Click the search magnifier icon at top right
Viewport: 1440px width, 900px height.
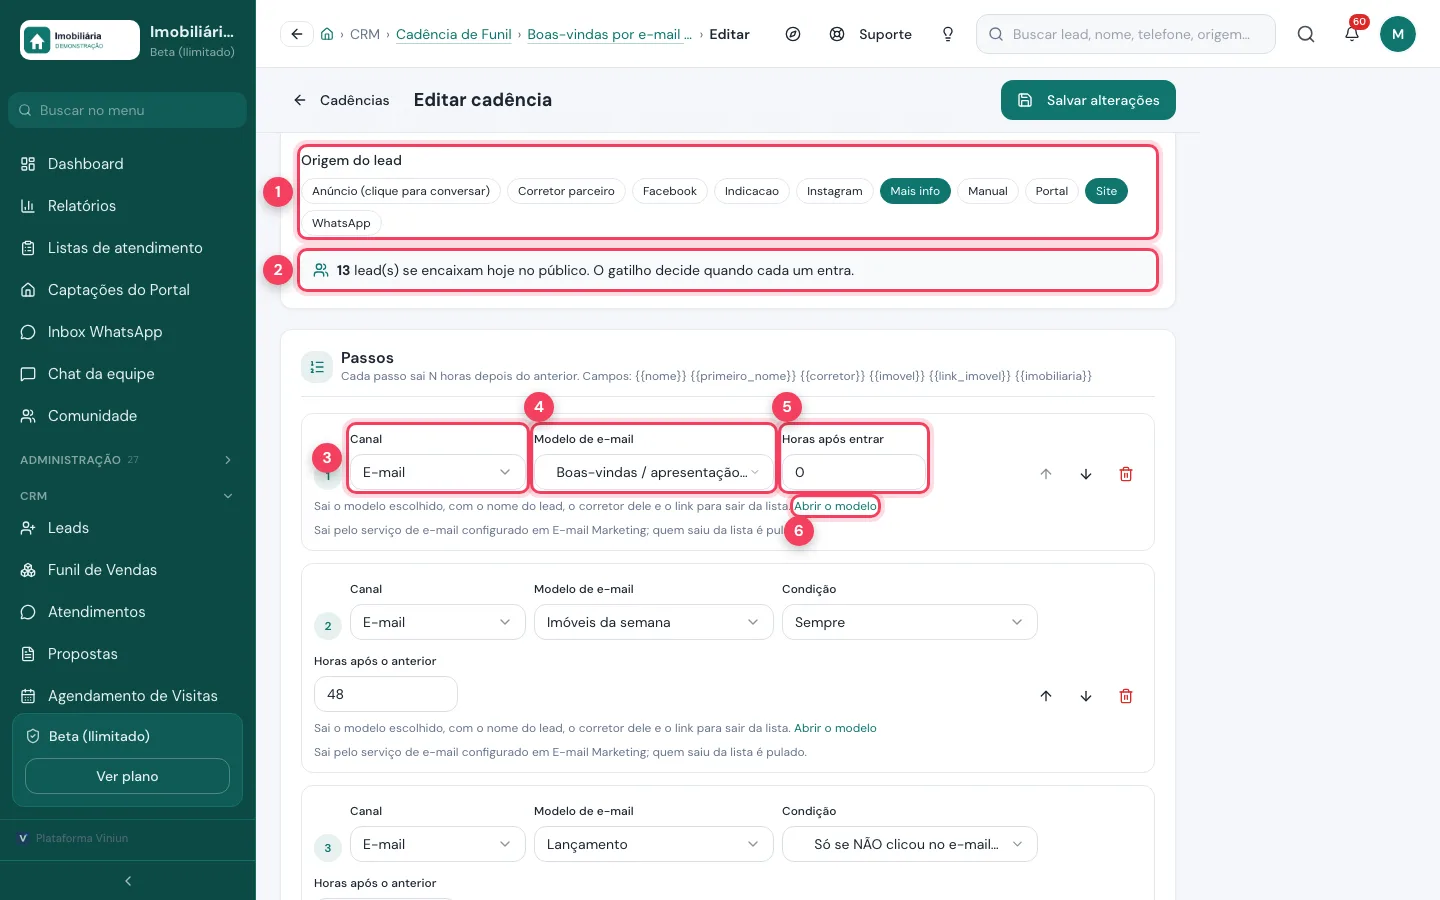(1306, 34)
